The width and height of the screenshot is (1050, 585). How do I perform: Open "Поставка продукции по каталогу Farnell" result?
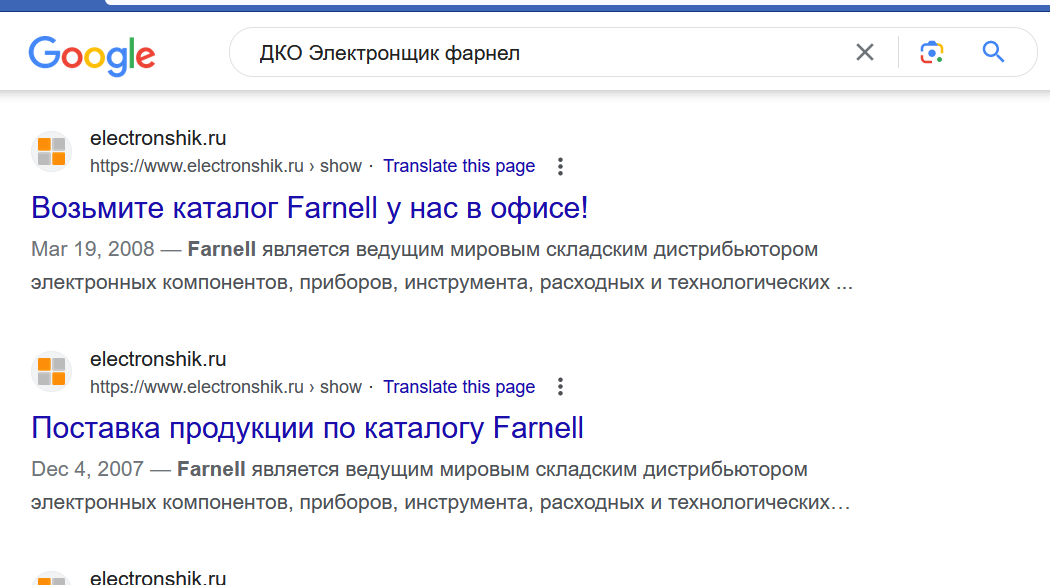point(307,428)
